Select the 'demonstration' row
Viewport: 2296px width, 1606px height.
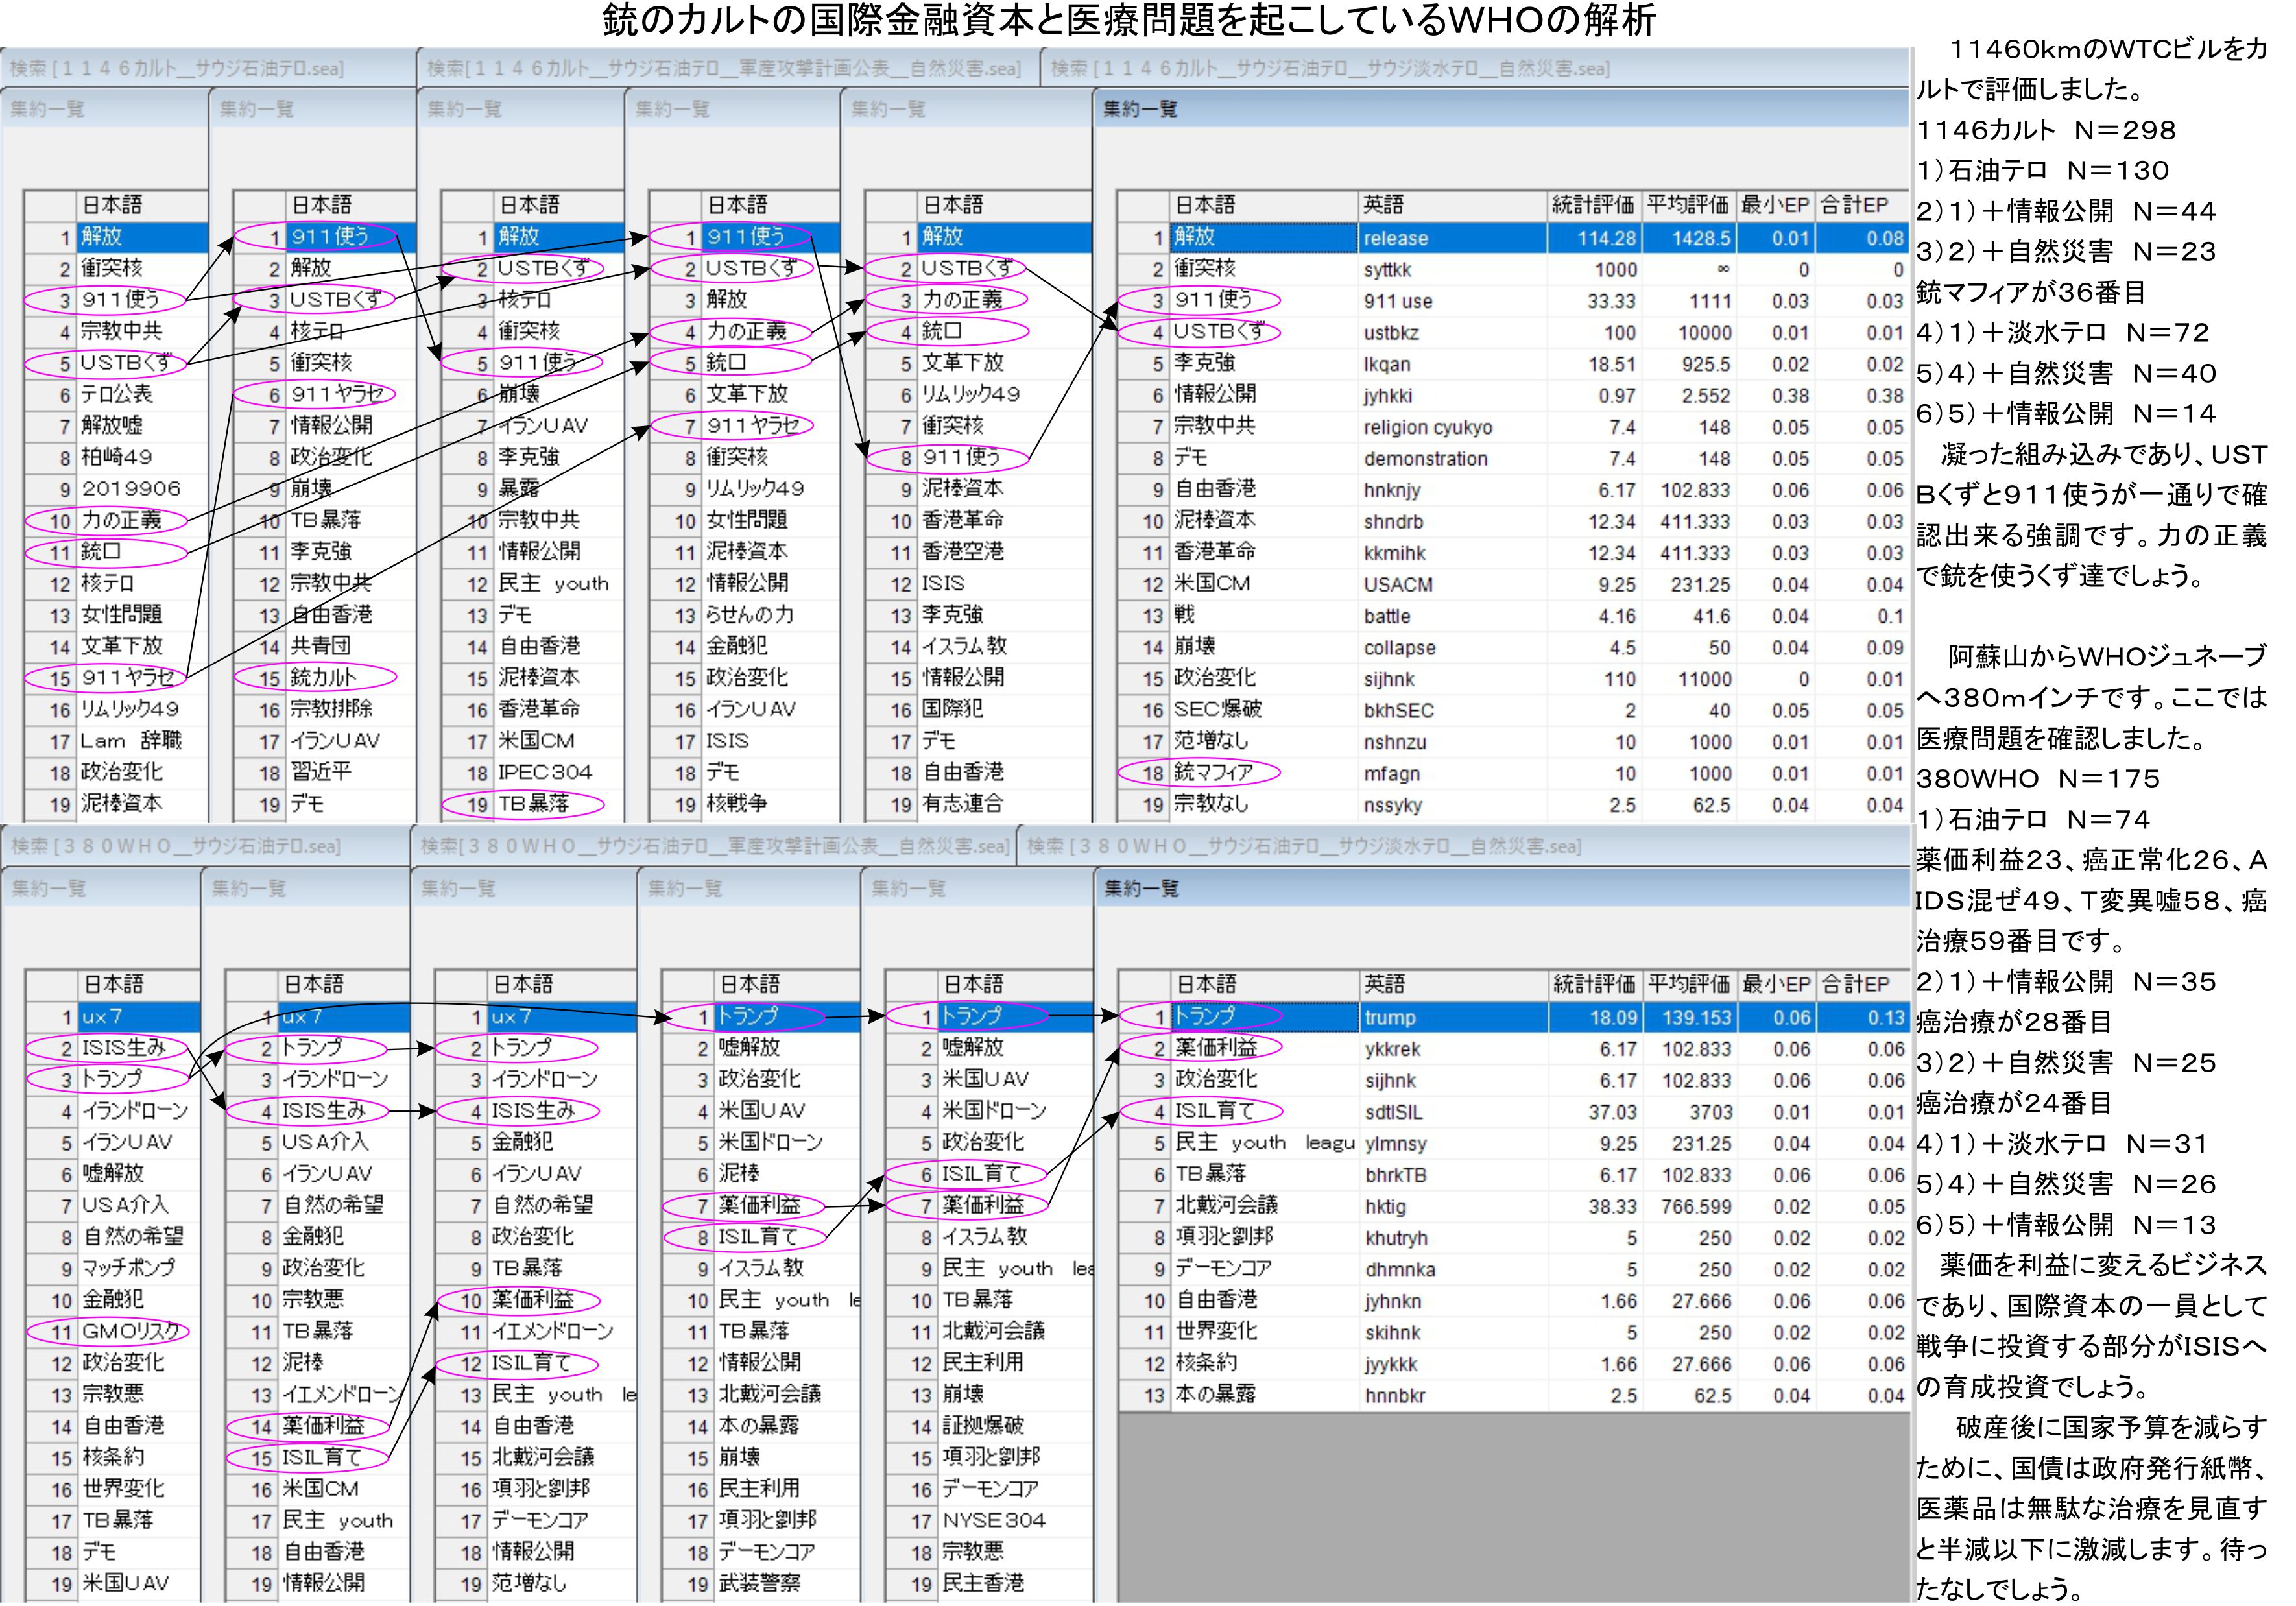coord(1425,459)
